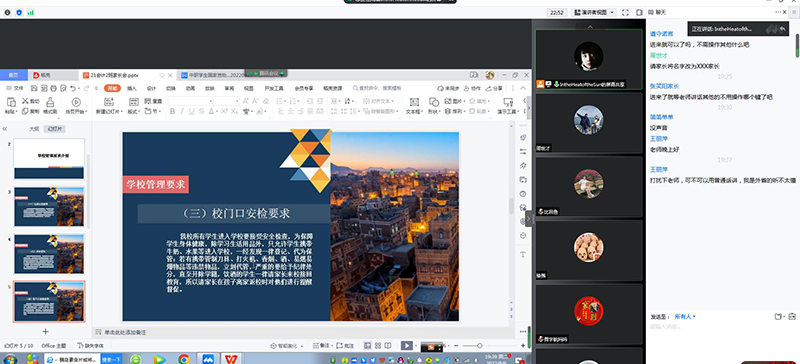Switch to slide sorter view in the status bar

[x=378, y=346]
